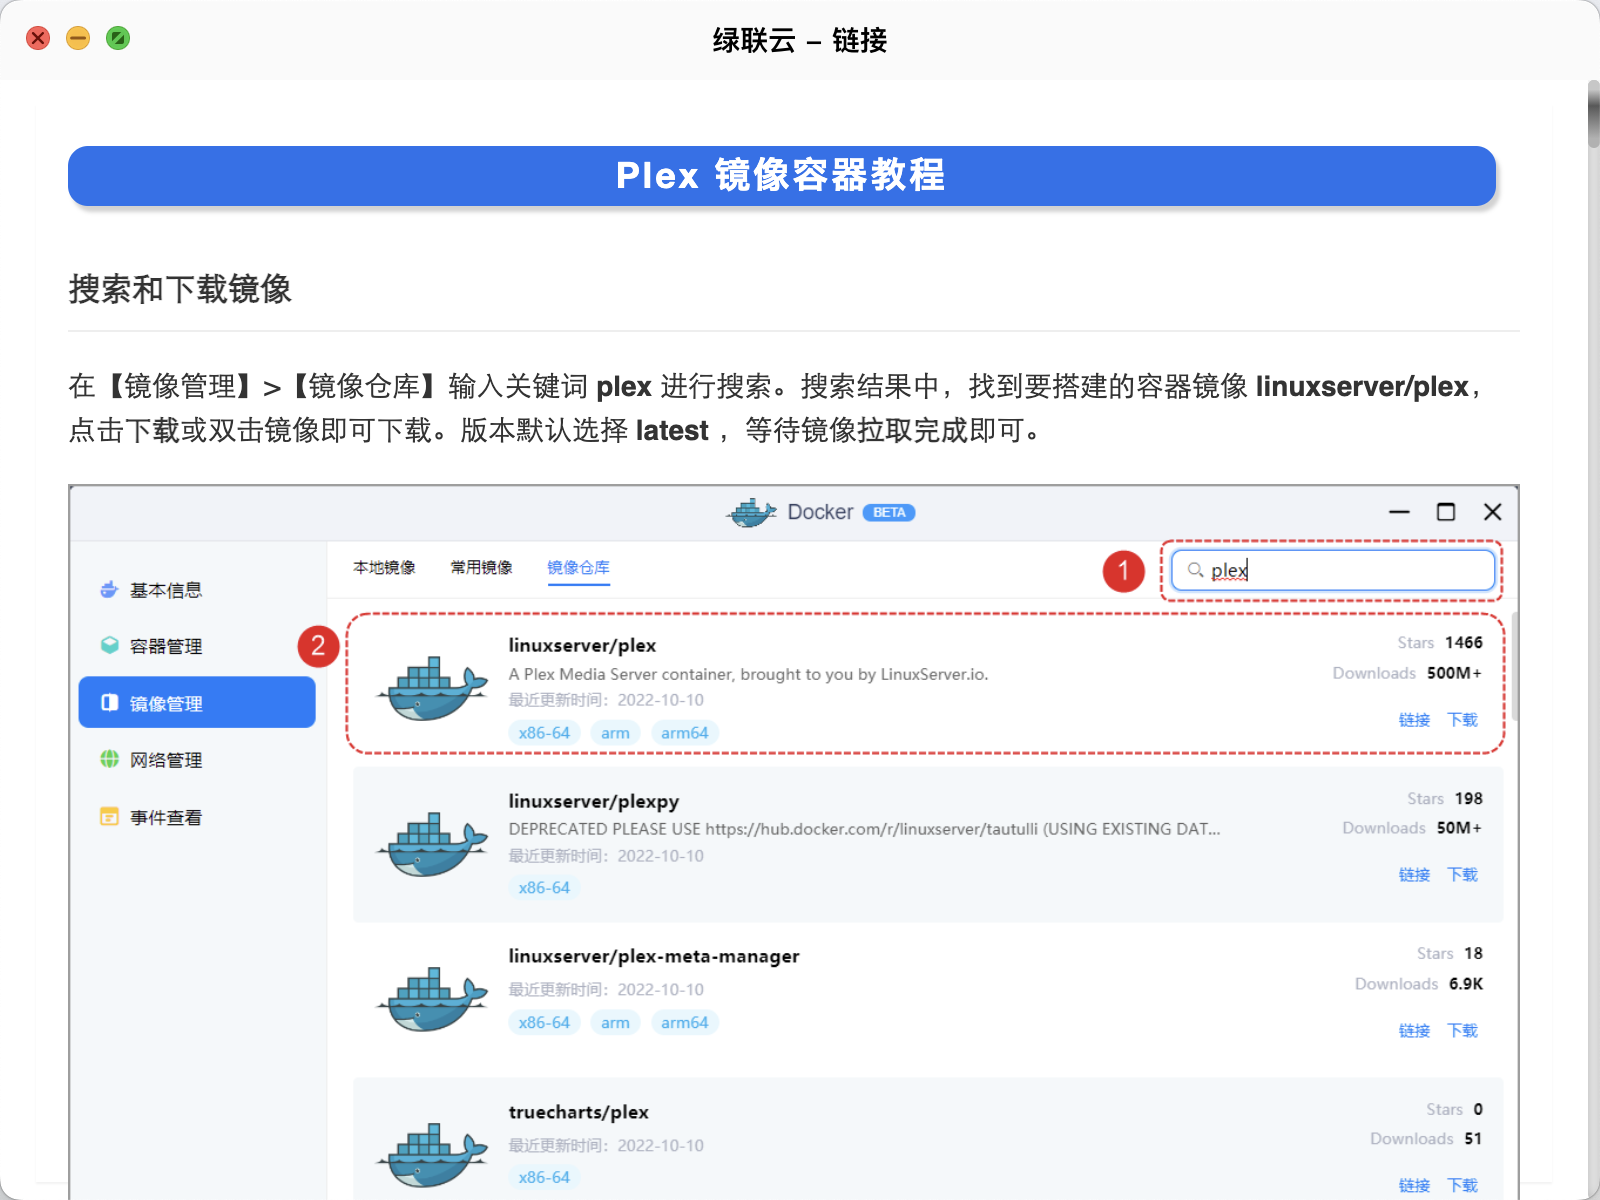The image size is (1600, 1200).
Task: Maximize the Docker window
Action: (x=1446, y=512)
